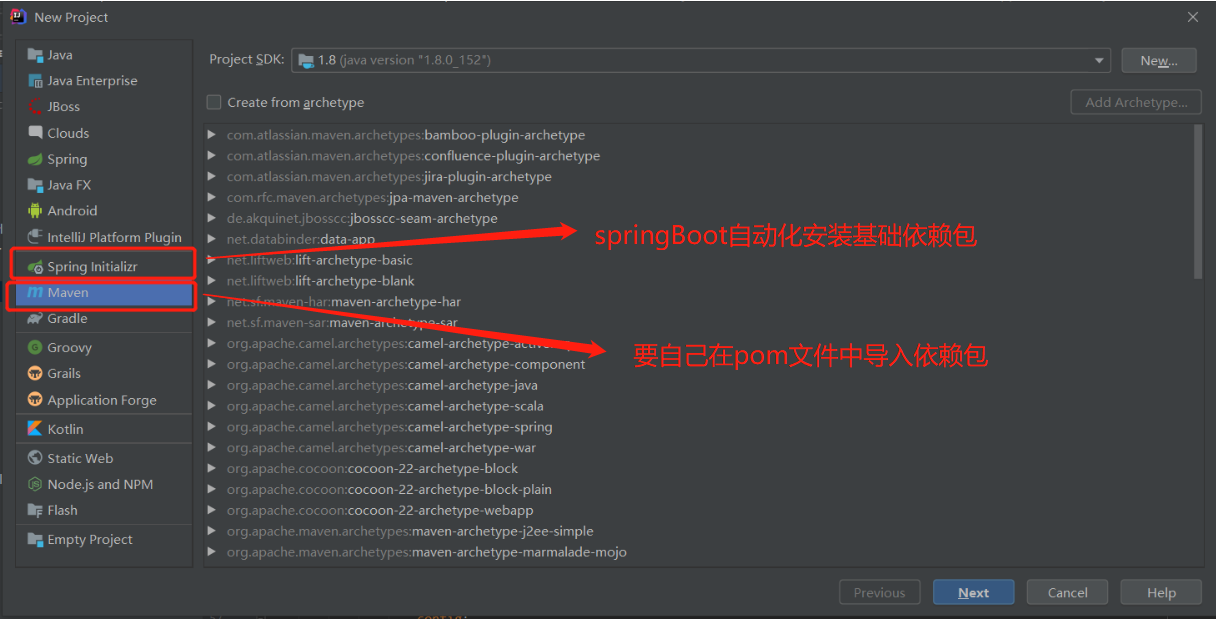Choose the Java Enterprise icon

(x=36, y=81)
